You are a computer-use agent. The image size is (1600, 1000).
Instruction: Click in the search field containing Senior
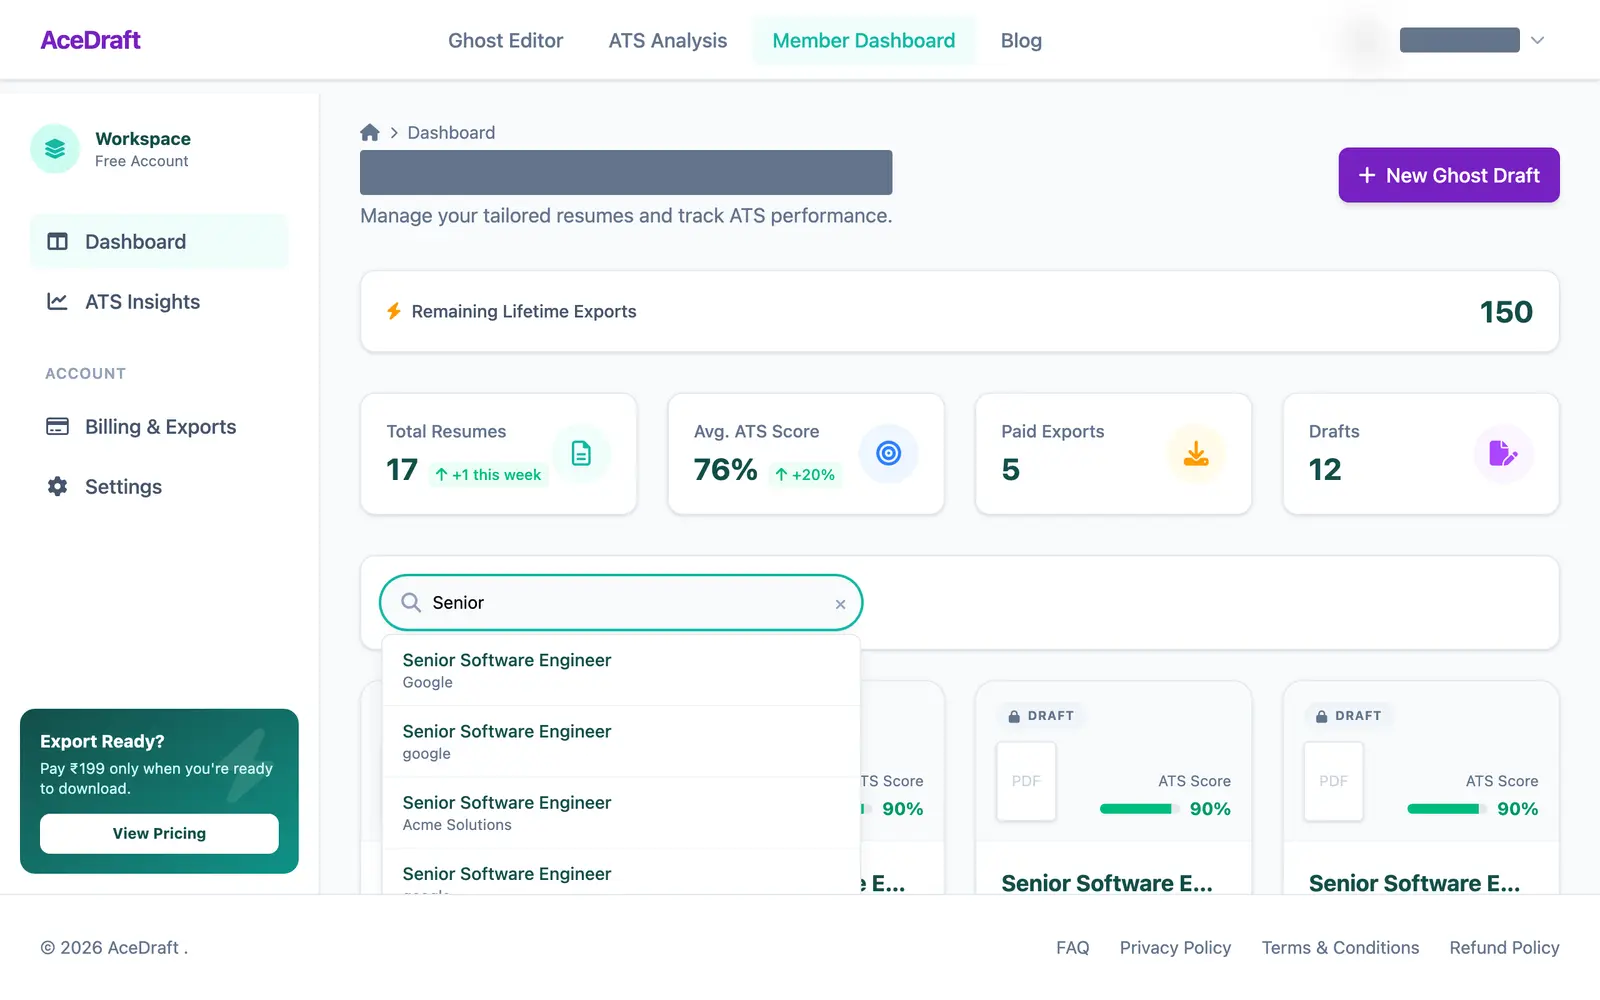click(x=621, y=603)
